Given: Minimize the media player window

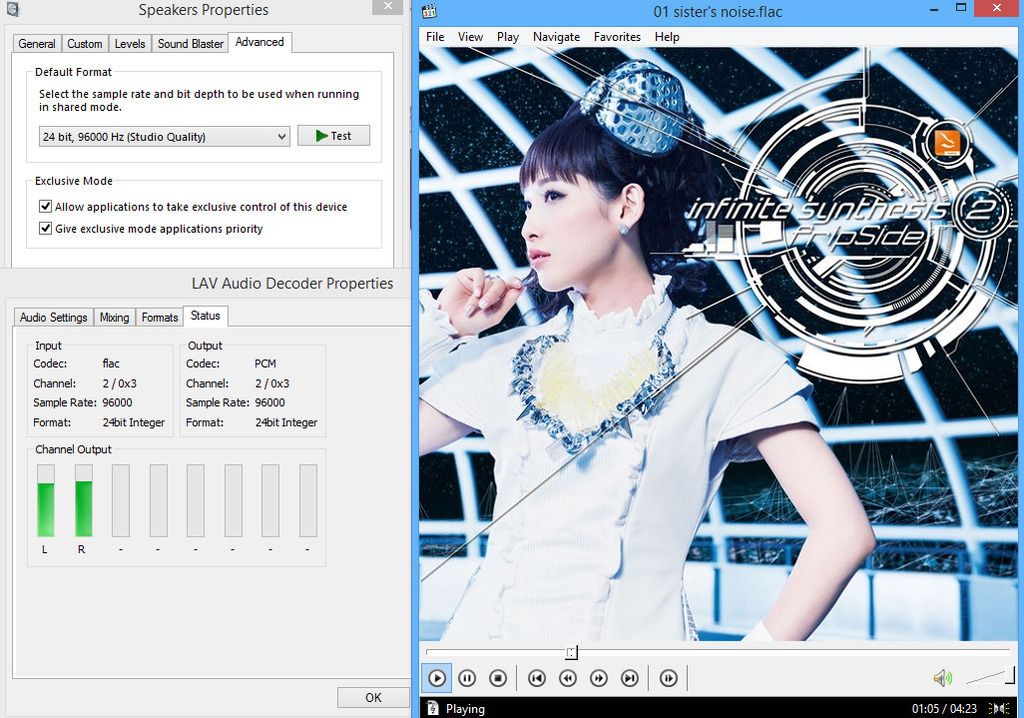Looking at the screenshot, I should click(x=934, y=8).
